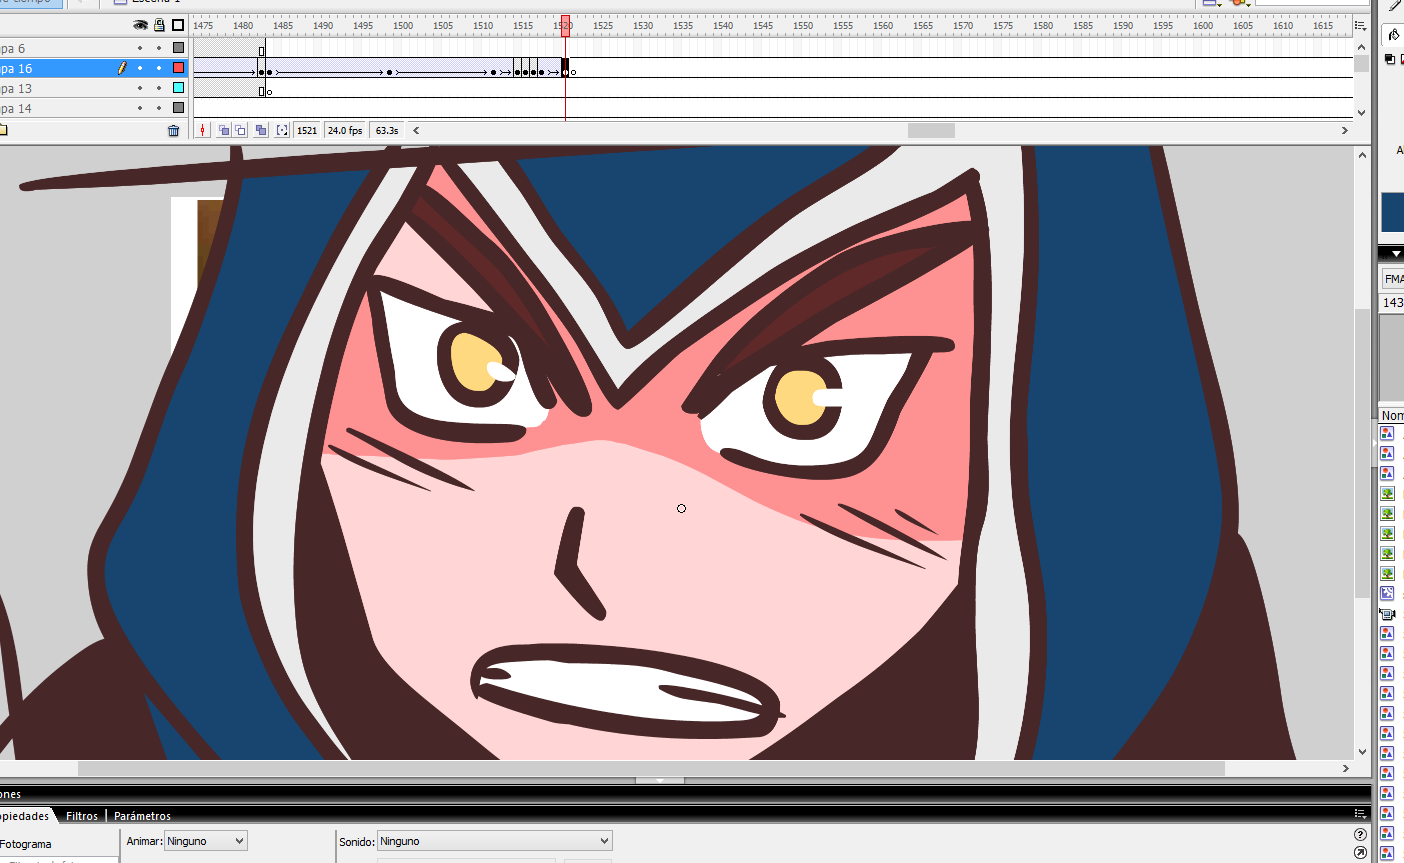The image size is (1404, 863).
Task: Select the Propiedades tab
Action: click(25, 816)
